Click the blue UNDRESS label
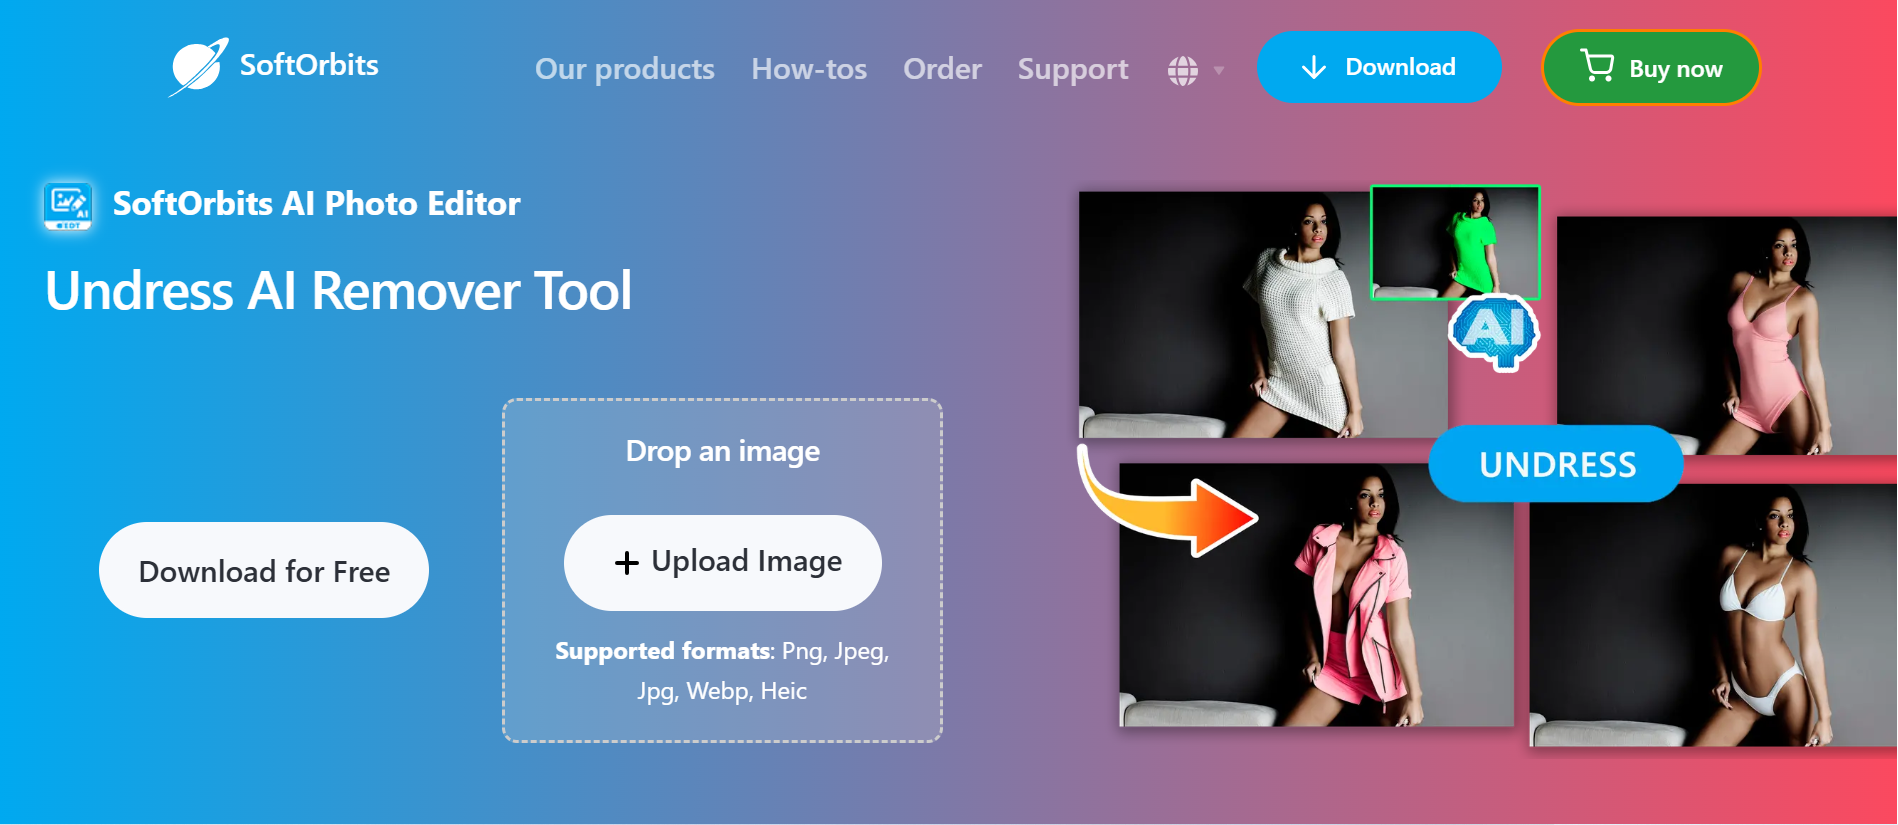1898x825 pixels. (1557, 464)
